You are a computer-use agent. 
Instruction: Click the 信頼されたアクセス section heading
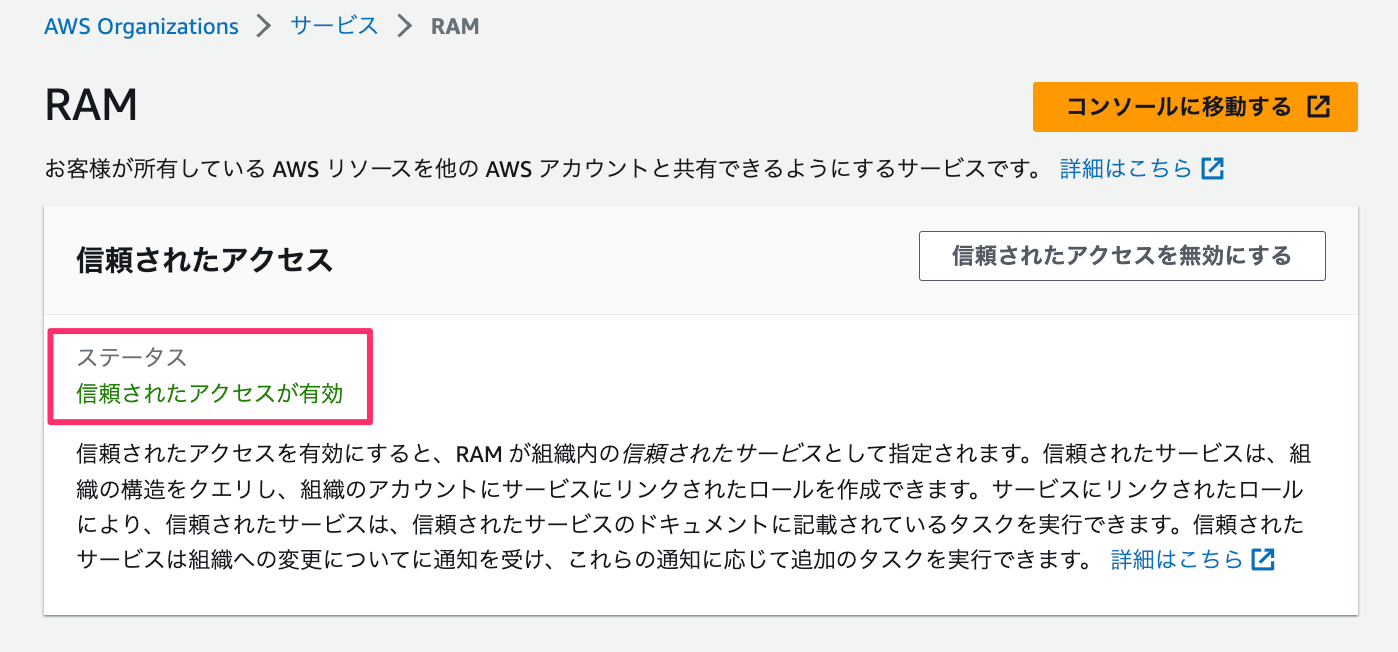tap(204, 261)
